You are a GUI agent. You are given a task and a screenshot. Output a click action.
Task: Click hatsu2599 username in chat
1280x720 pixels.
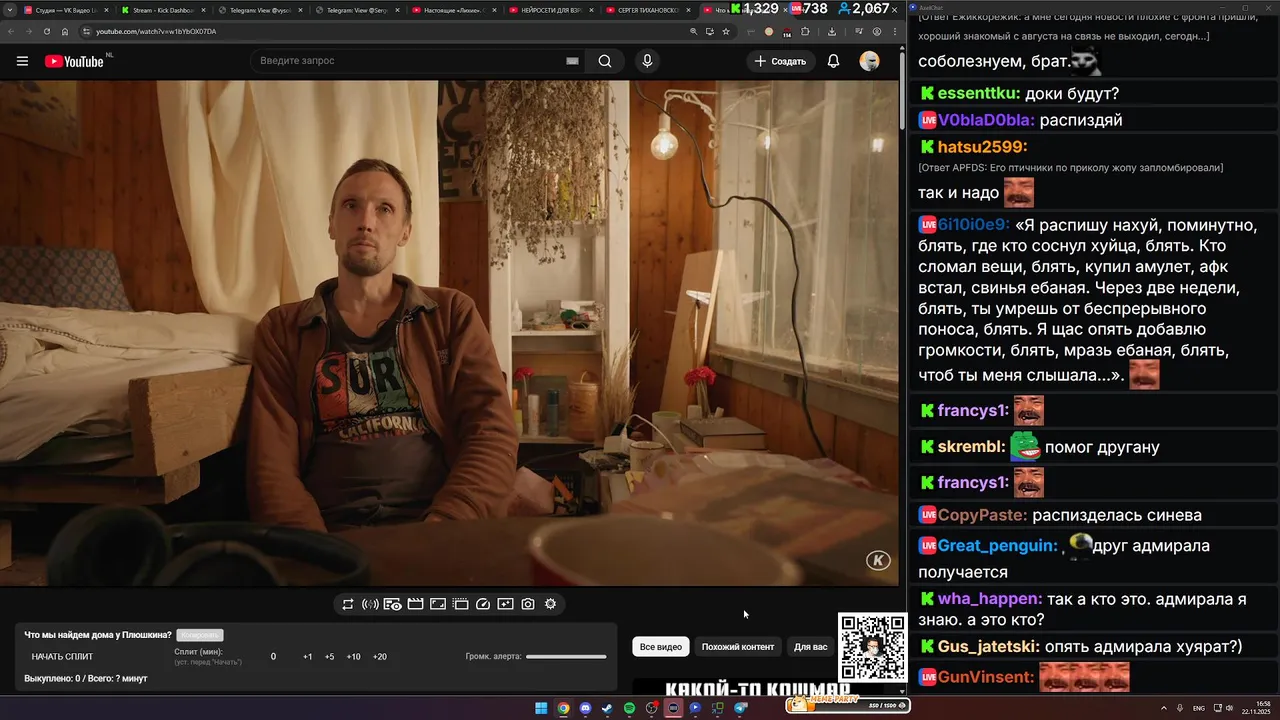click(x=982, y=147)
